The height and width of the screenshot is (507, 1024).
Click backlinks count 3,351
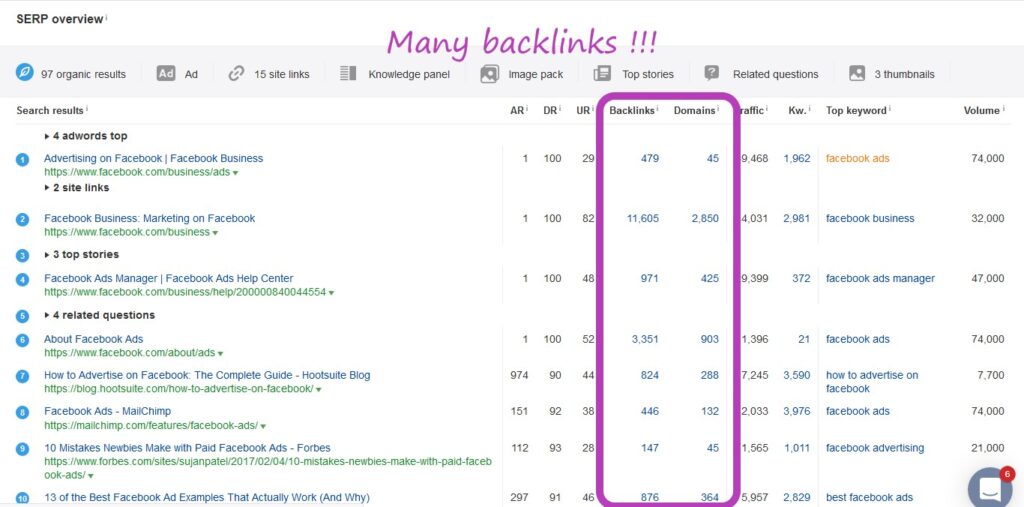645,339
